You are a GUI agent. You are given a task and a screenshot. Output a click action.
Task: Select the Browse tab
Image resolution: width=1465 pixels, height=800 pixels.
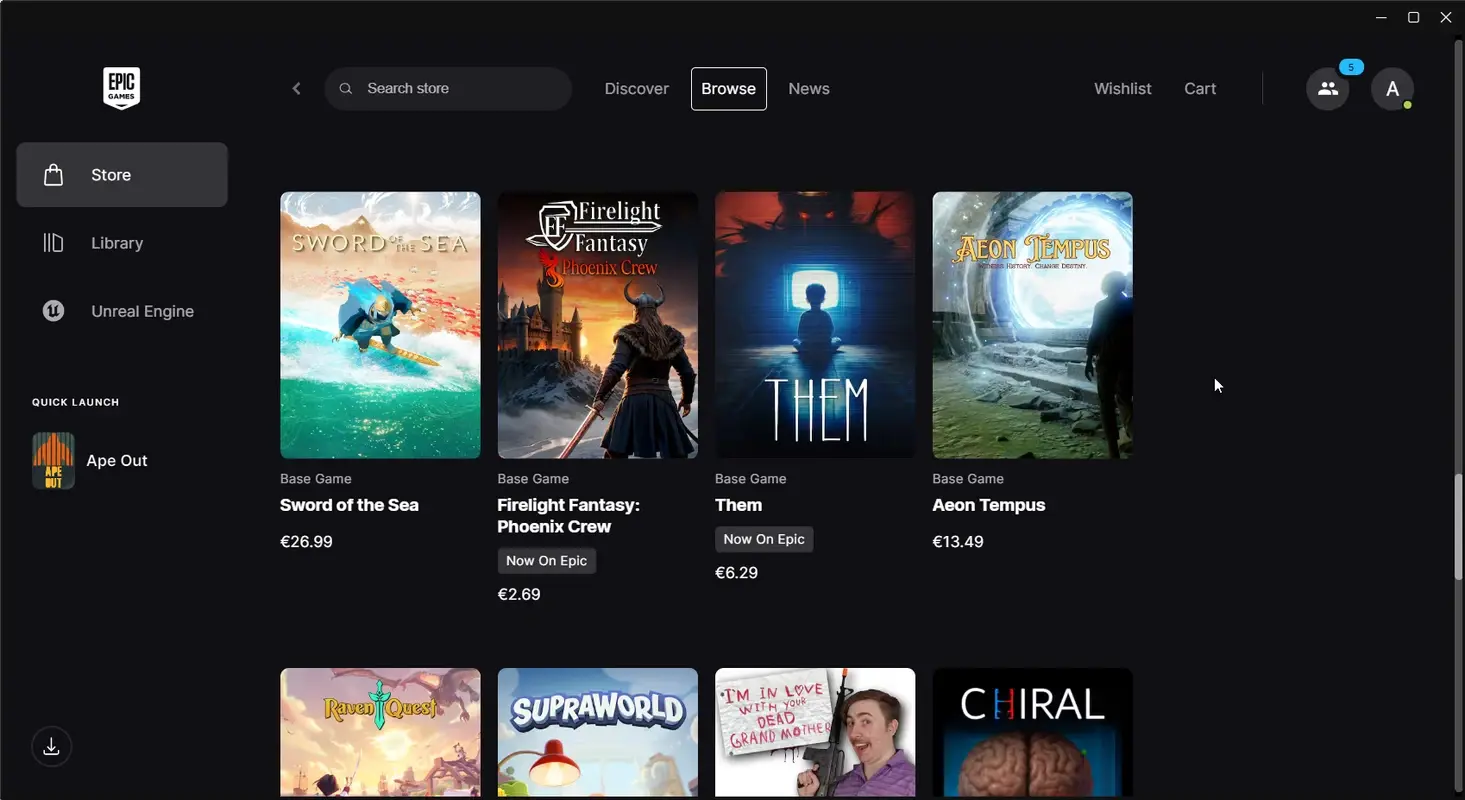pos(728,88)
